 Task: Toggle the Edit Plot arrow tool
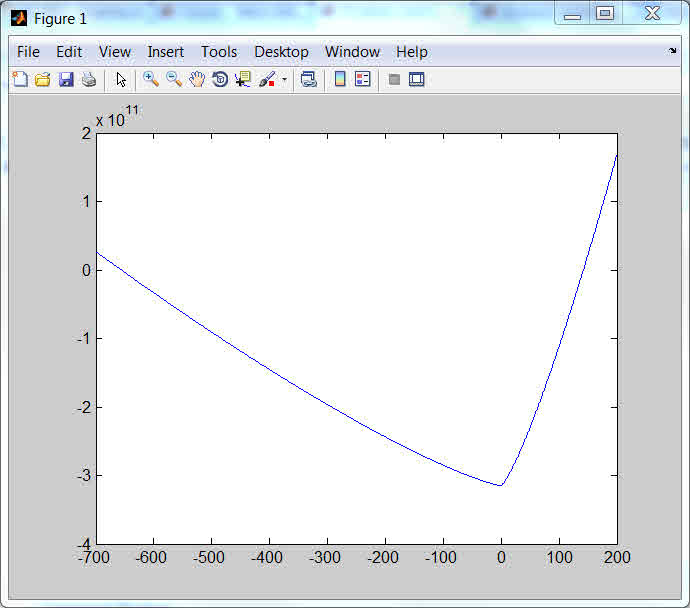click(x=121, y=79)
